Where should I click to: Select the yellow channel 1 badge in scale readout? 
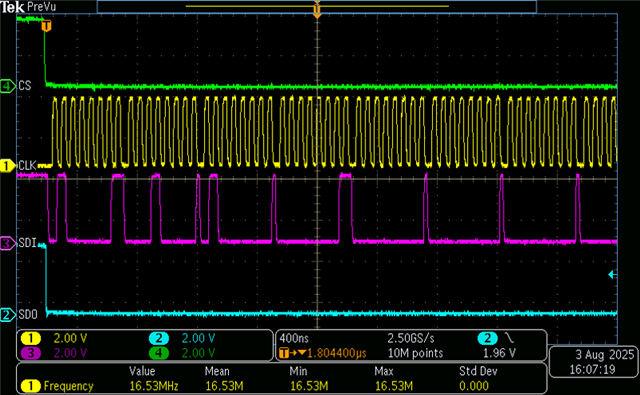coord(31,338)
